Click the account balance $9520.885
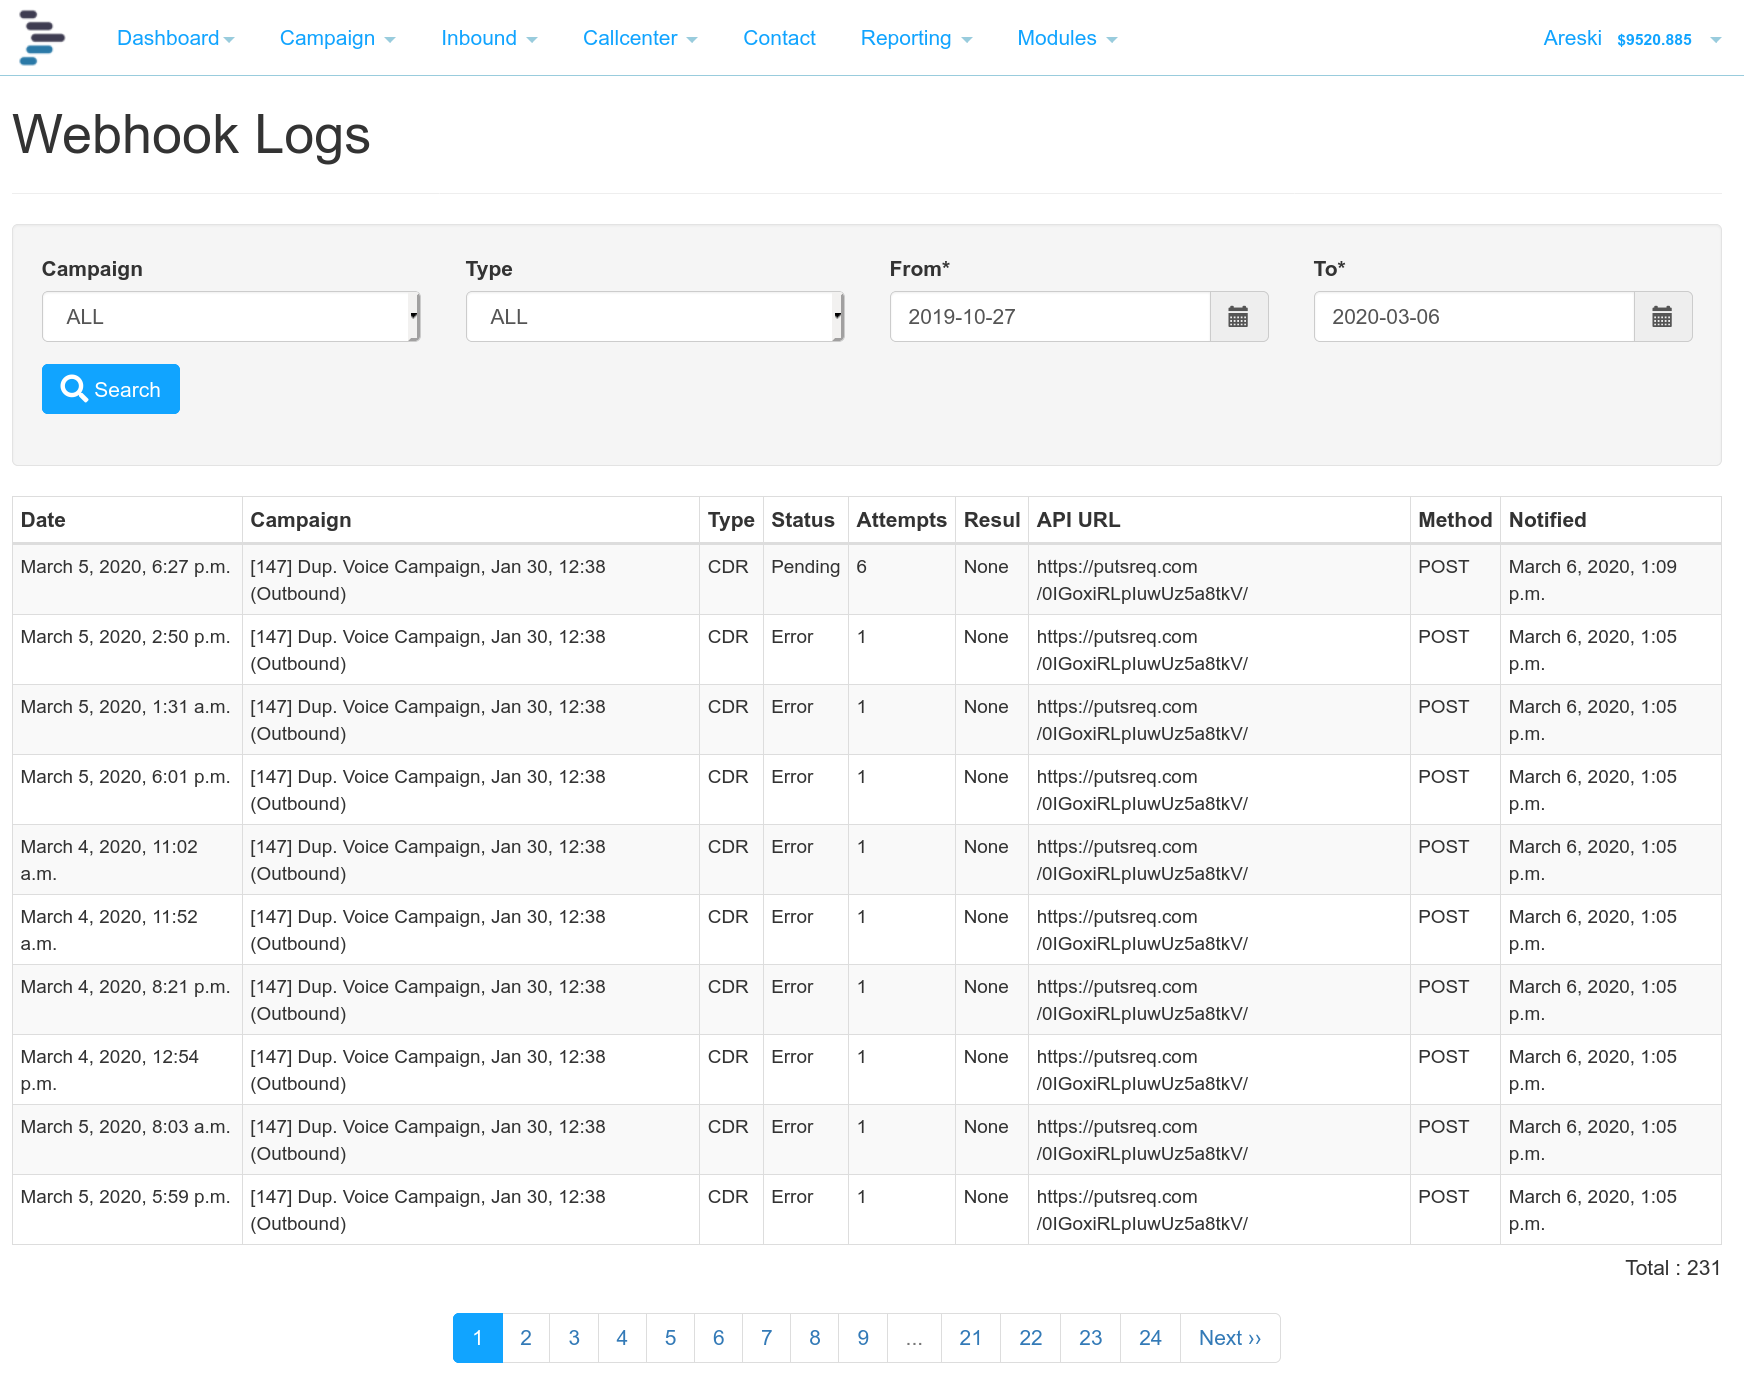 click(x=1655, y=40)
